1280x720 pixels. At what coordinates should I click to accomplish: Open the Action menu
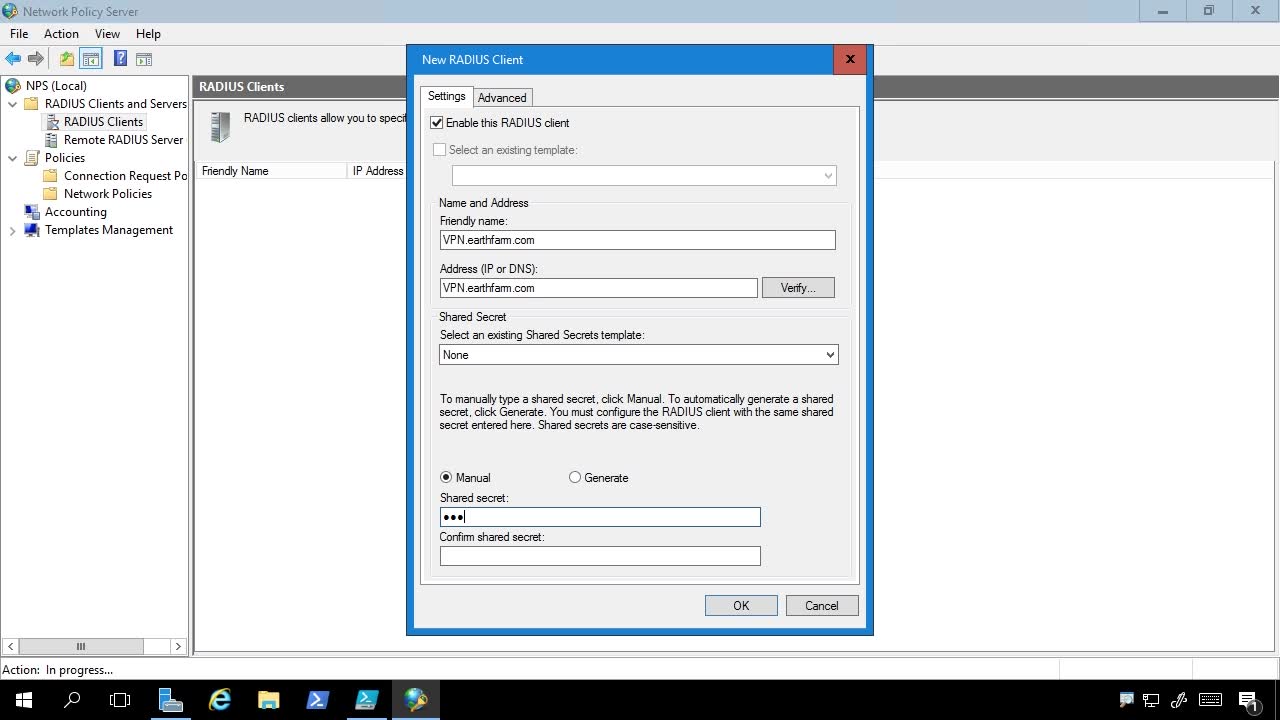pyautogui.click(x=61, y=34)
